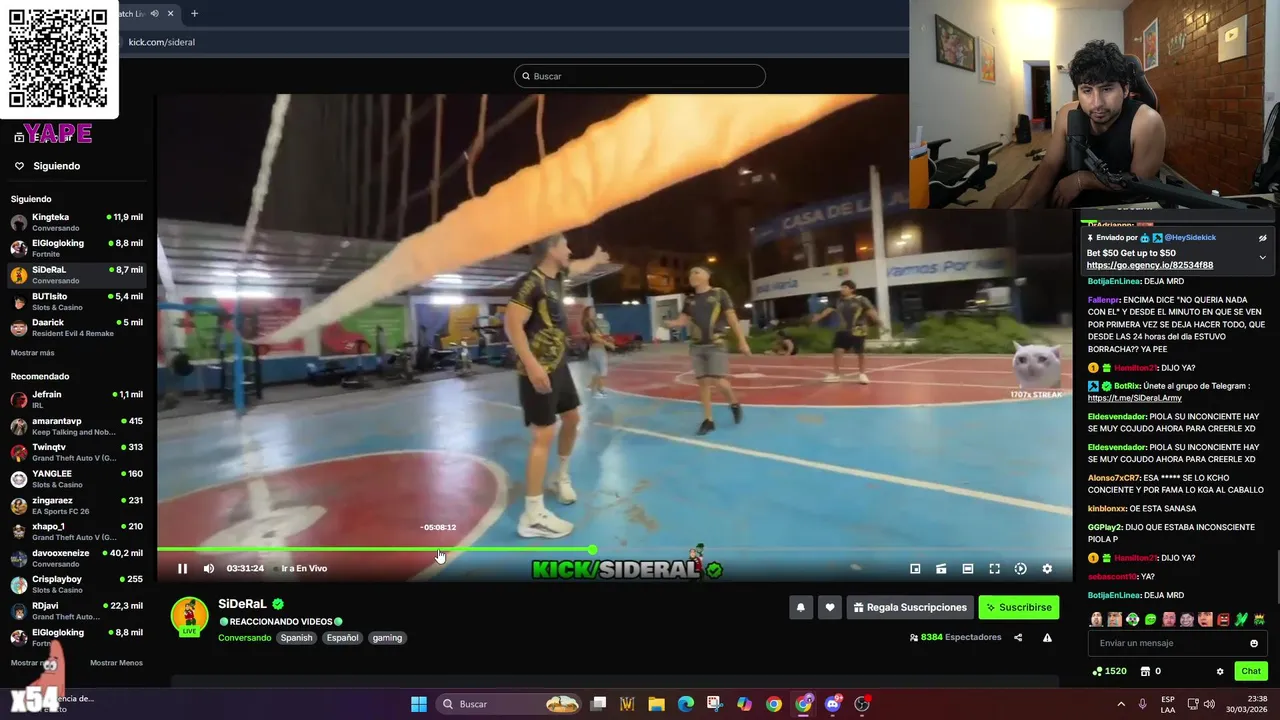This screenshot has width=1280, height=720.
Task: Click the Conversando category link
Action: [x=244, y=638]
